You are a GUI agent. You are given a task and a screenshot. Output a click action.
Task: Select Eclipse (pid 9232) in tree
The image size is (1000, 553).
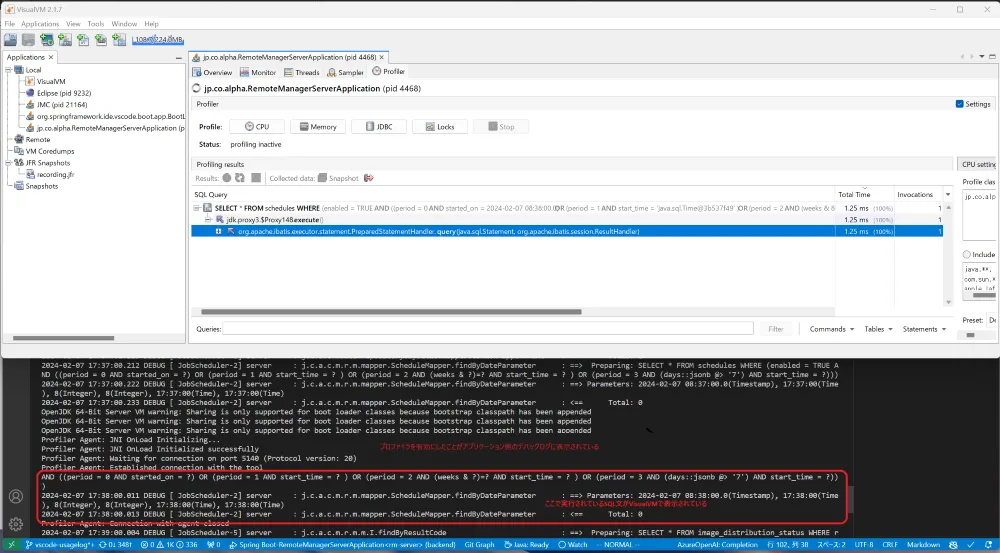64,93
